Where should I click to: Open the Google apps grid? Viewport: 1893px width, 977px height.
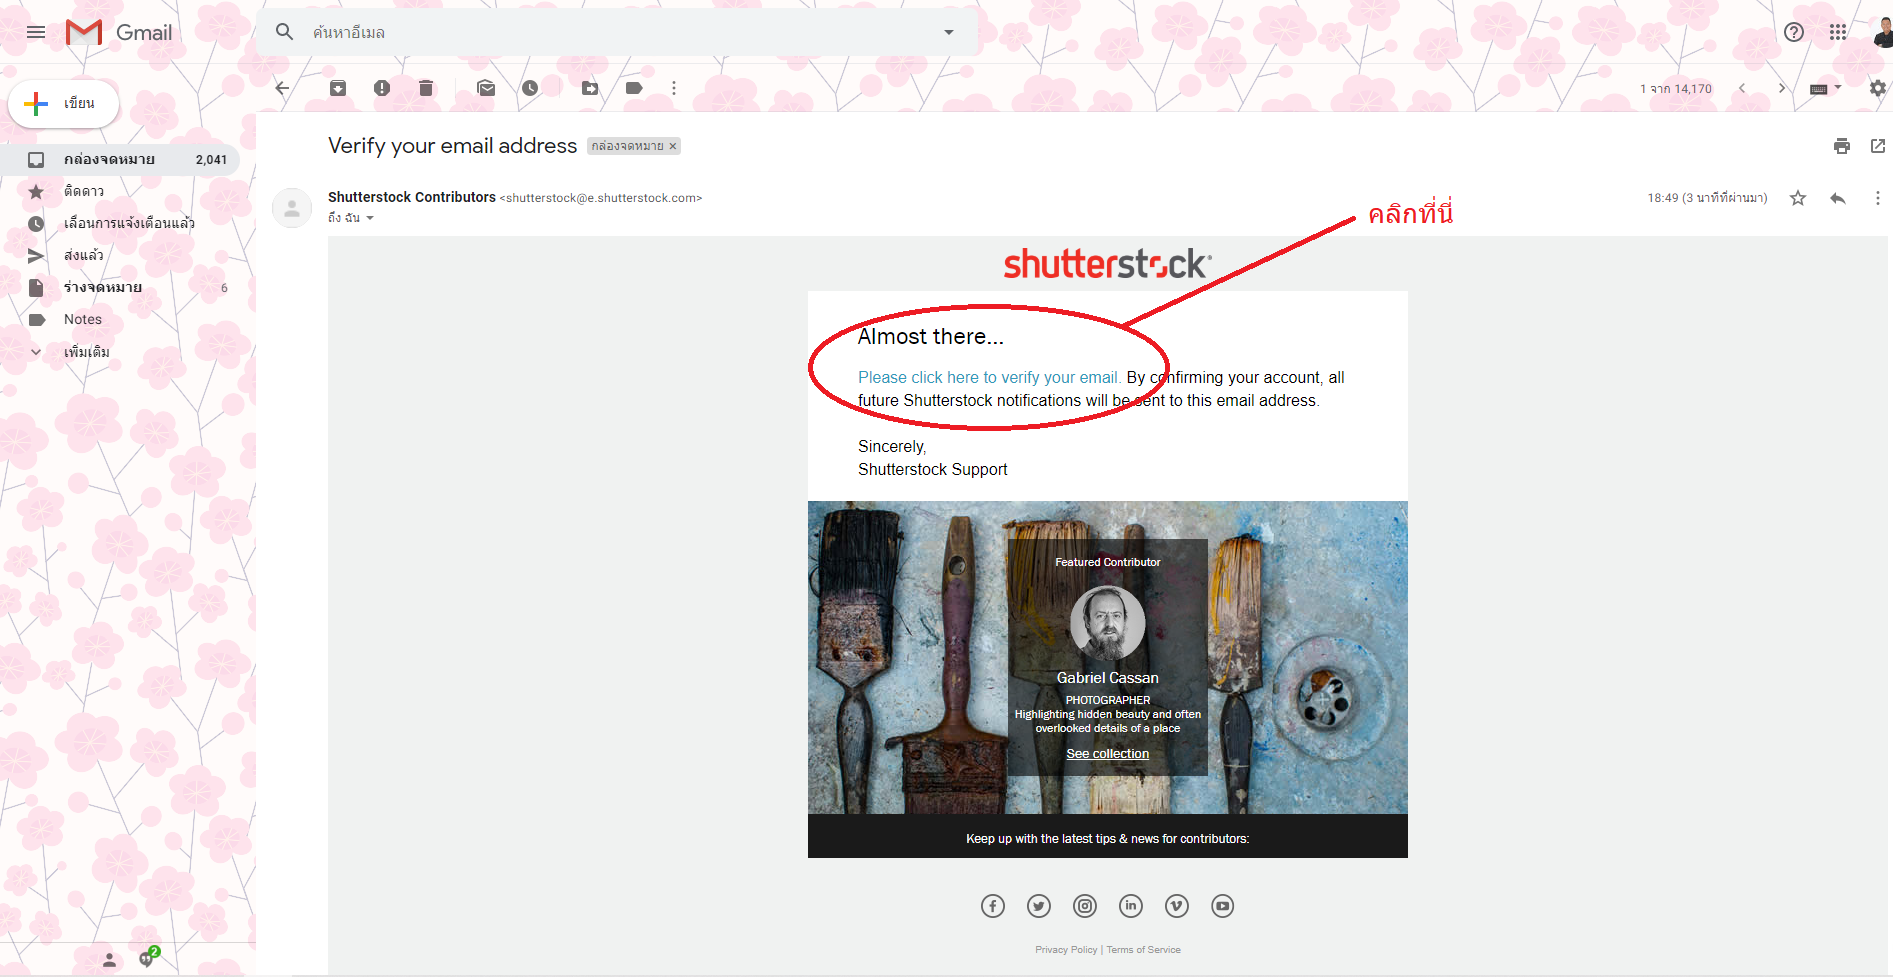click(x=1838, y=32)
